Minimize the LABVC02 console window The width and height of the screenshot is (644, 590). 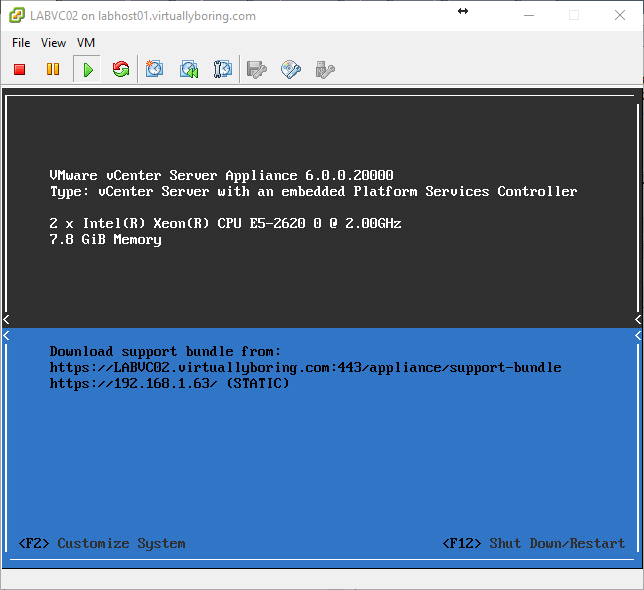[x=529, y=16]
